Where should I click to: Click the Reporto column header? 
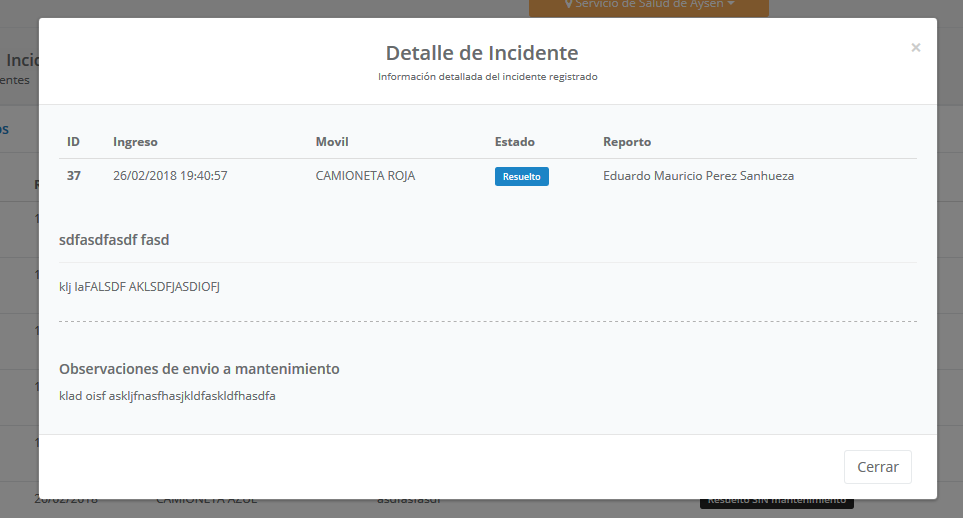pyautogui.click(x=627, y=142)
